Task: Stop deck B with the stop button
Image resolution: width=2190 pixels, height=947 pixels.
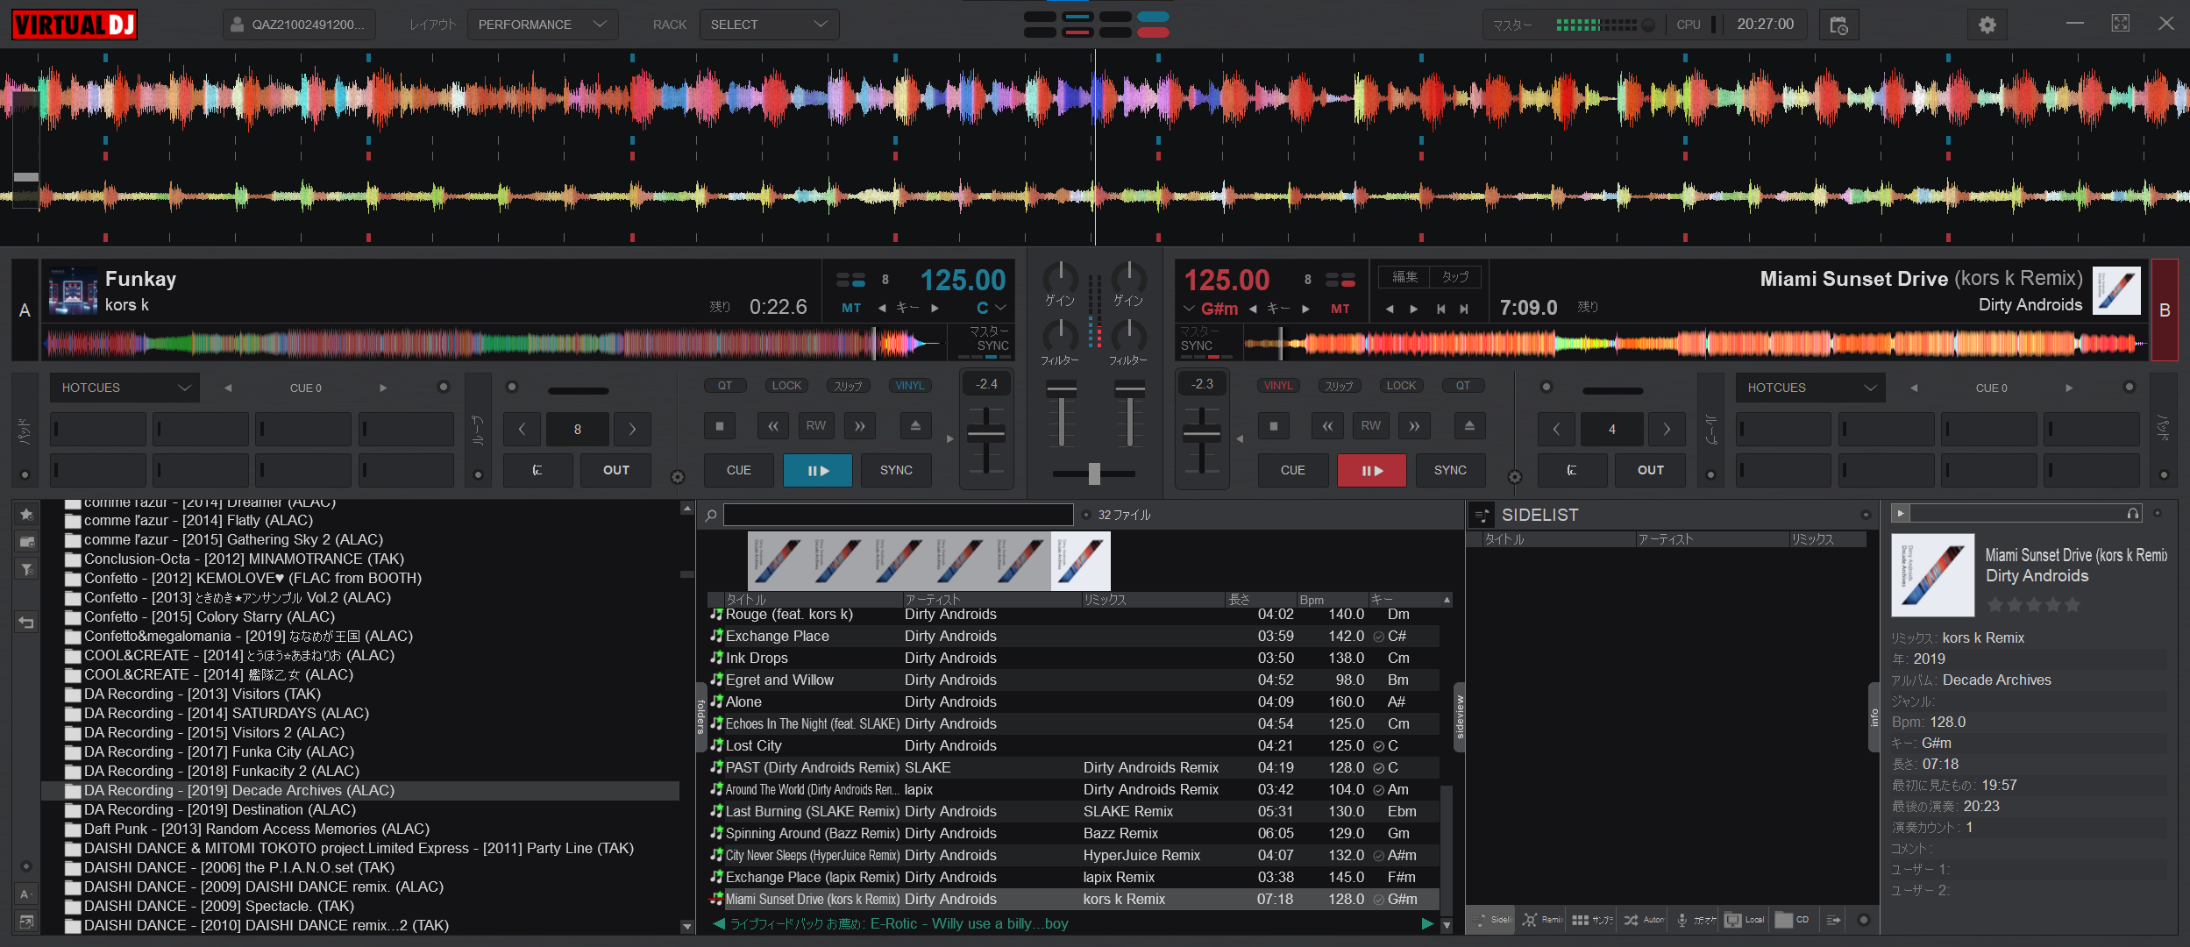Action: 1274,426
